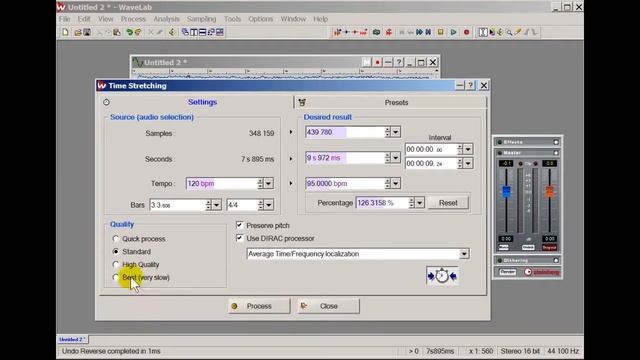Viewport: 640px width, 360px height.
Task: Click the Redo arrow toolbar icon
Action: pyautogui.click(x=138, y=32)
